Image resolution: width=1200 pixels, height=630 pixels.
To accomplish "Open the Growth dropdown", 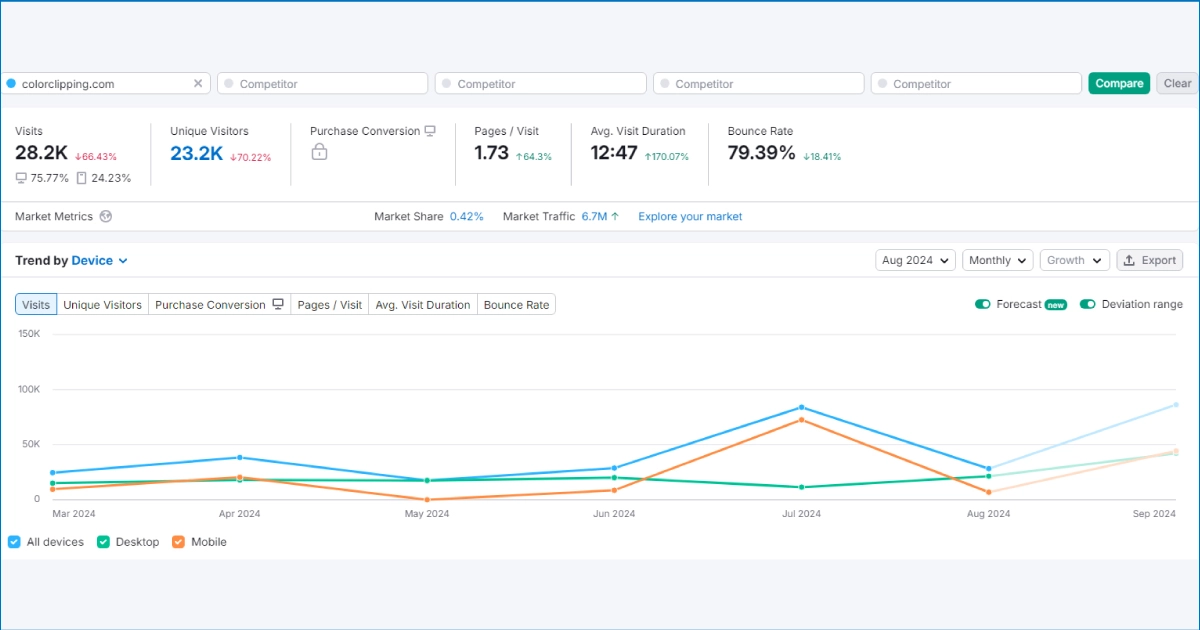I will [x=1075, y=260].
